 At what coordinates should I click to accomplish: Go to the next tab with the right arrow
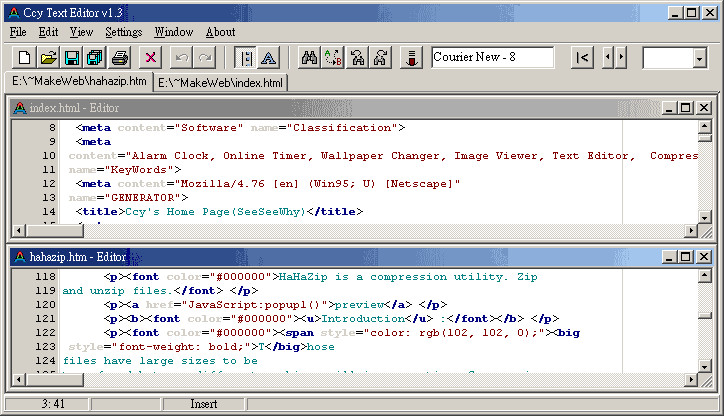tap(621, 58)
